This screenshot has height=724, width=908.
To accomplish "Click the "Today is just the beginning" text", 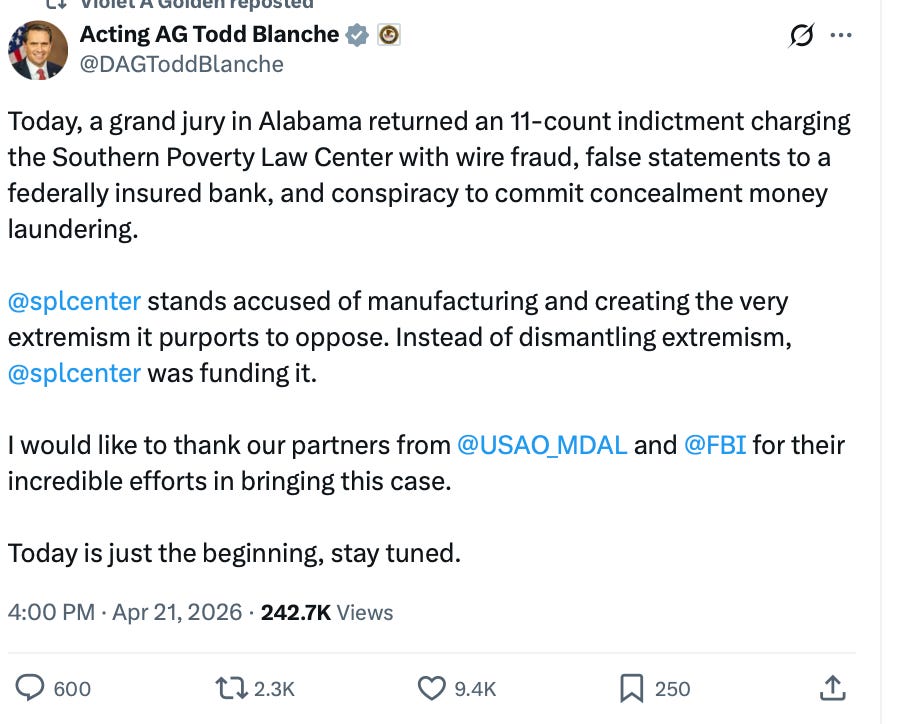I will point(234,552).
